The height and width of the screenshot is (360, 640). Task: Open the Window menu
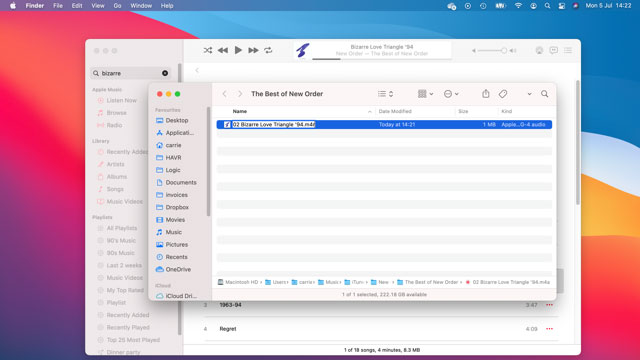tap(141, 6)
